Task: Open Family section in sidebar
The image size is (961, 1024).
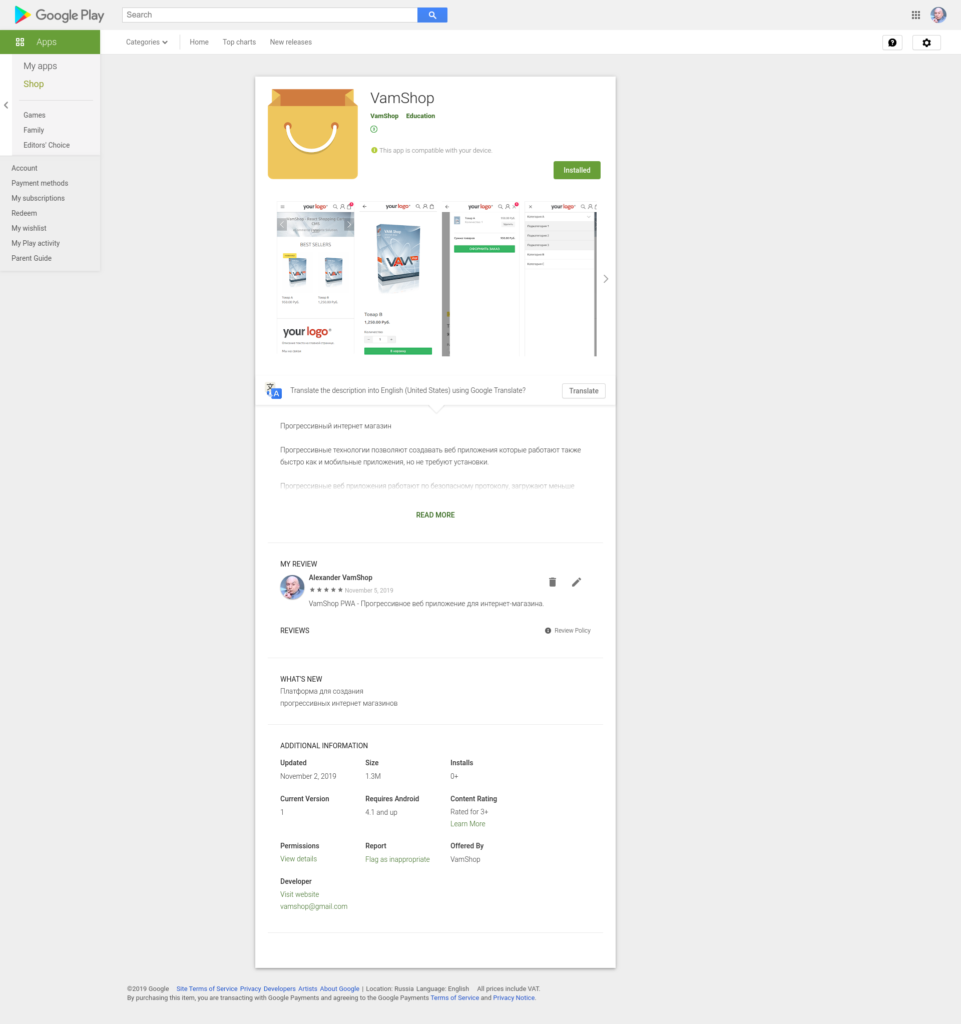Action: 34,130
